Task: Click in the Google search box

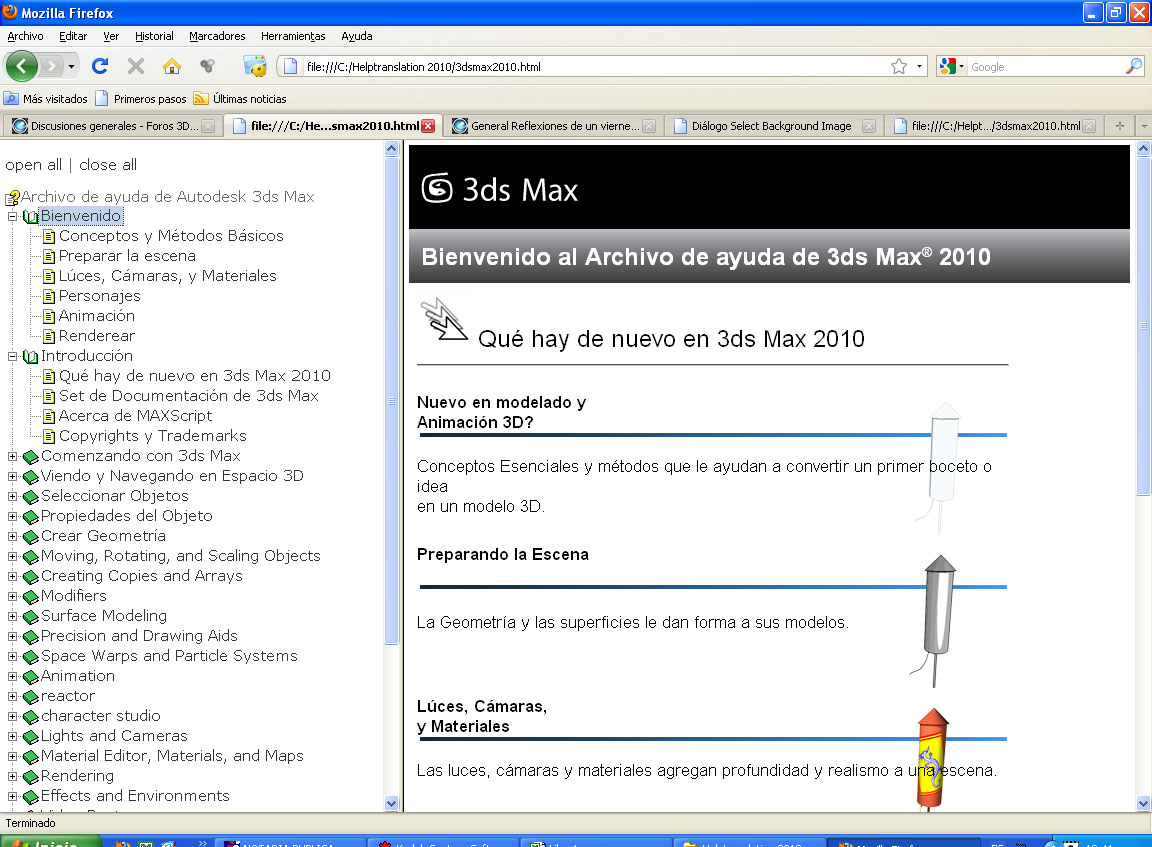Action: pyautogui.click(x=1046, y=67)
